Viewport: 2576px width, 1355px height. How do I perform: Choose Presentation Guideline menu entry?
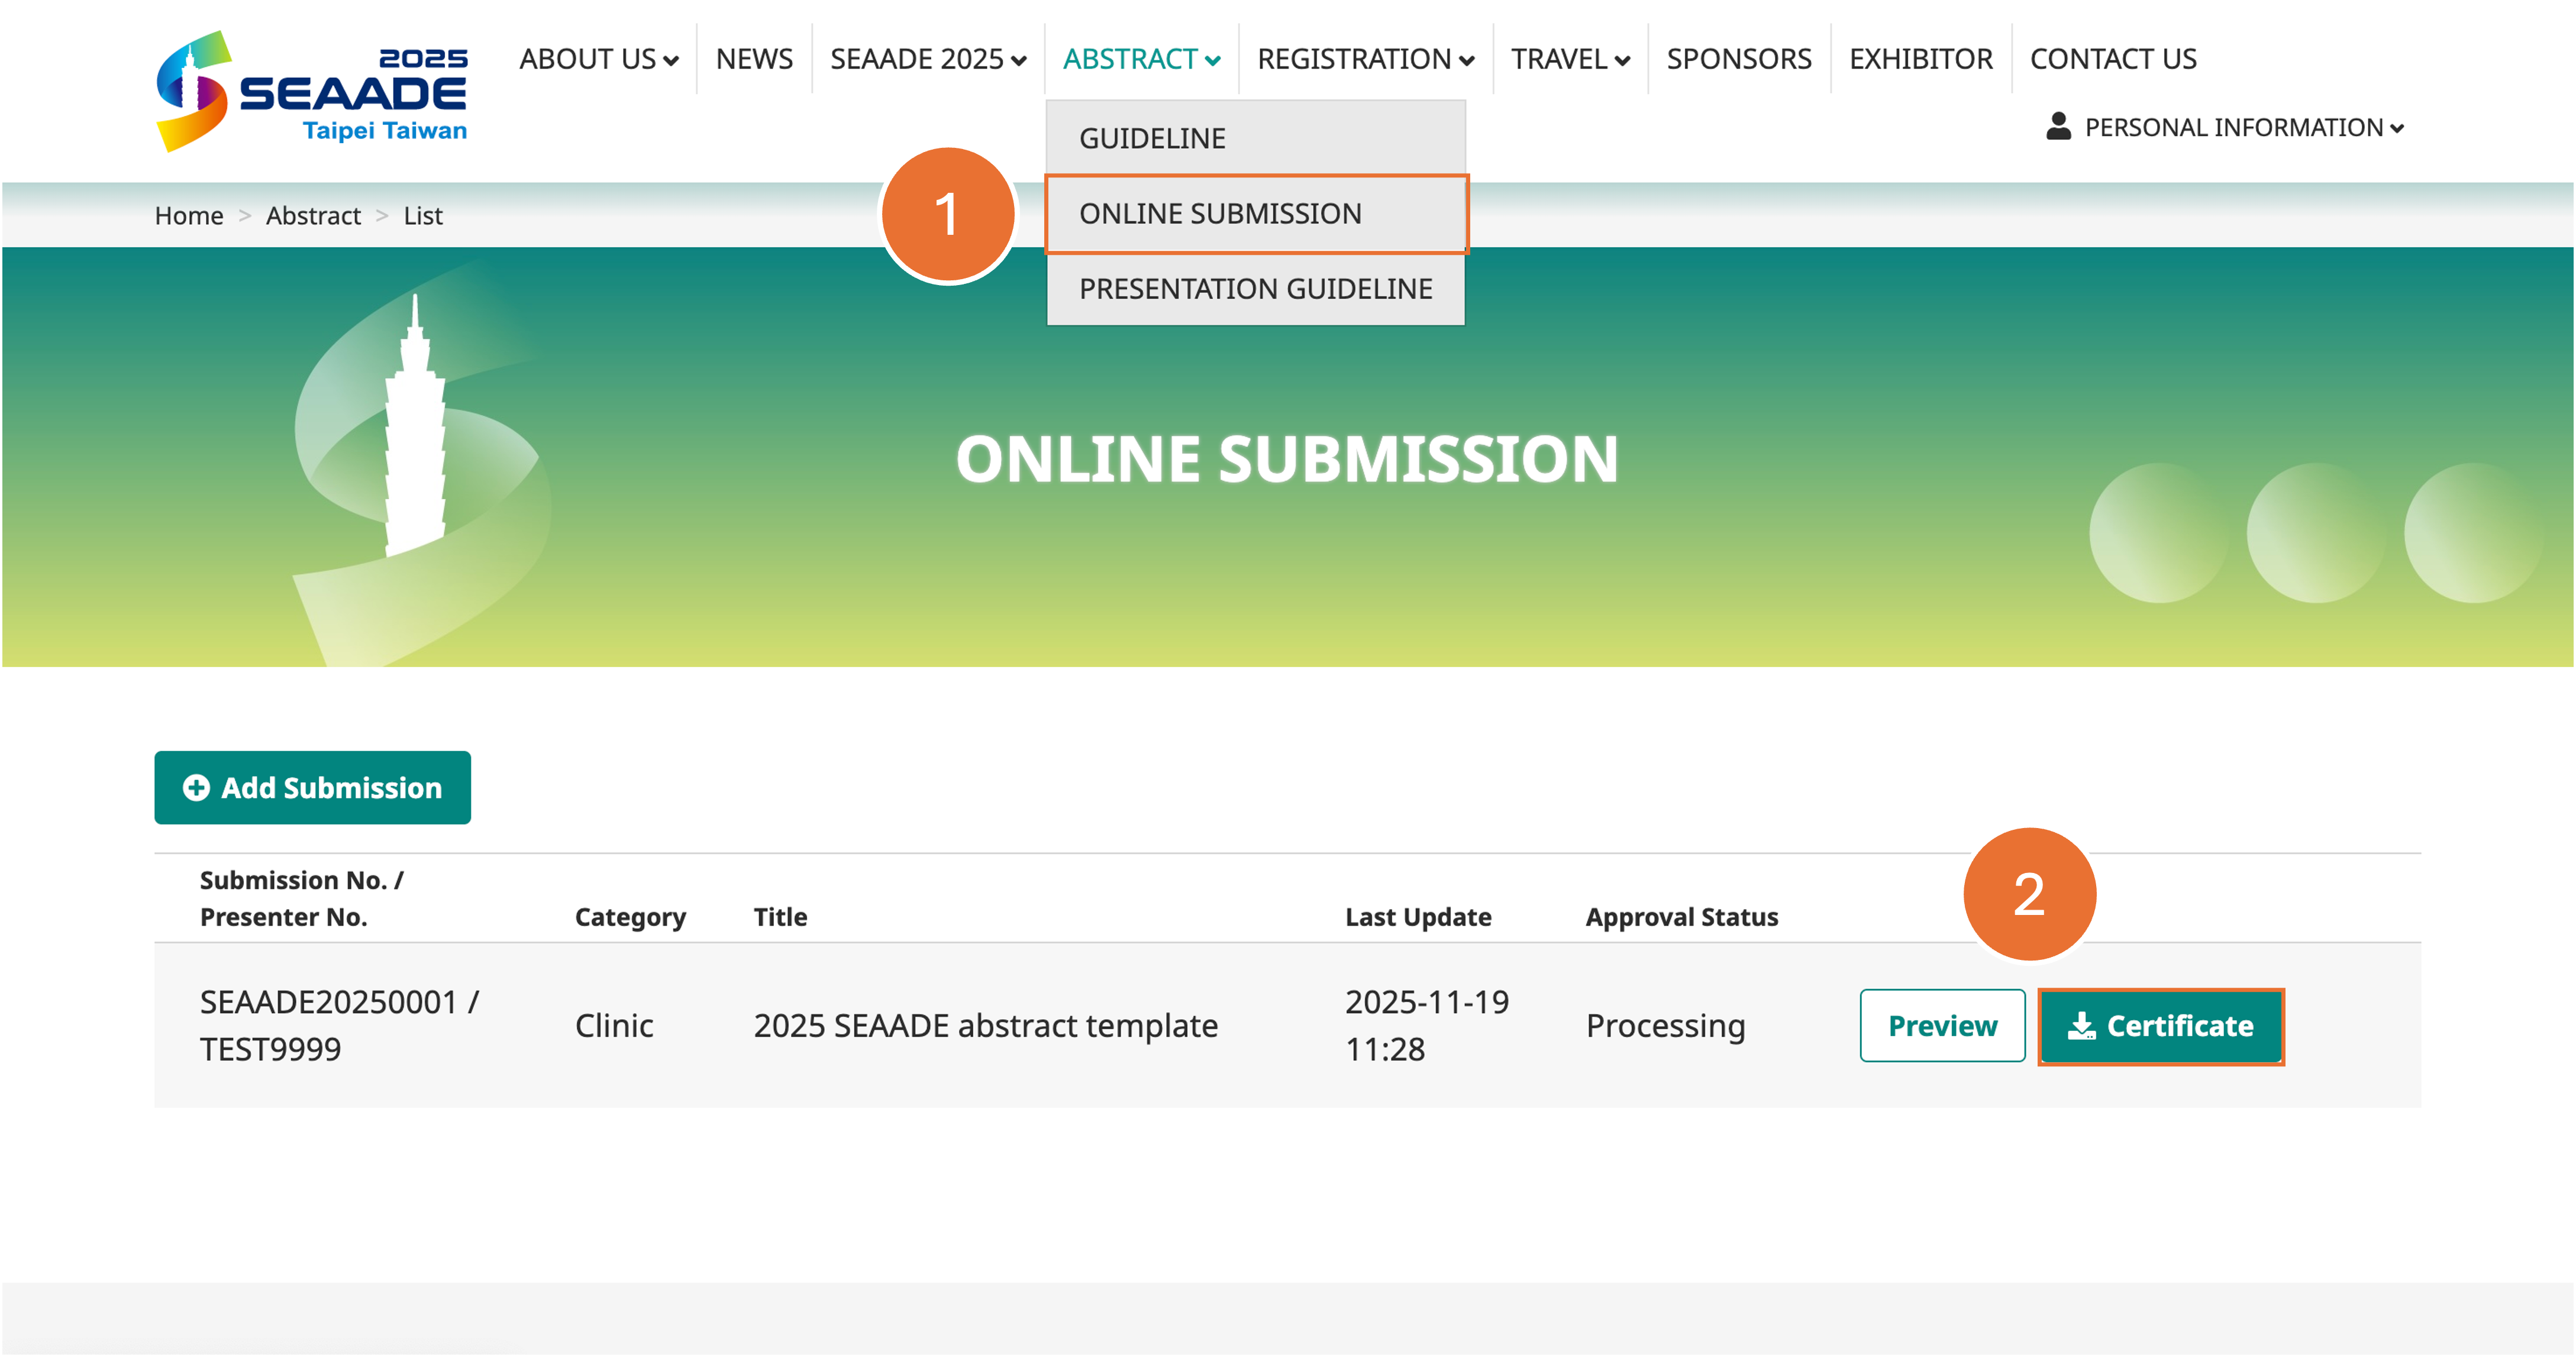click(1255, 289)
